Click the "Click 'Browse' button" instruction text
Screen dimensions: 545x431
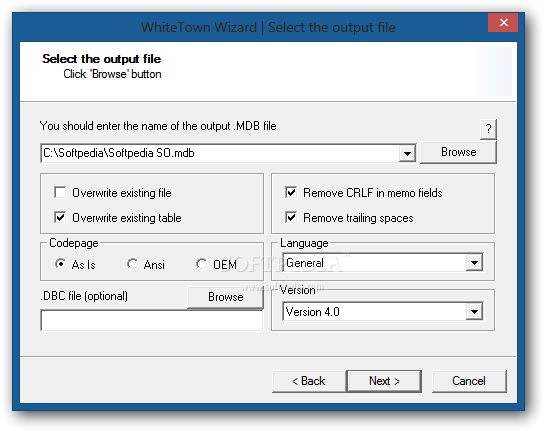[x=112, y=74]
